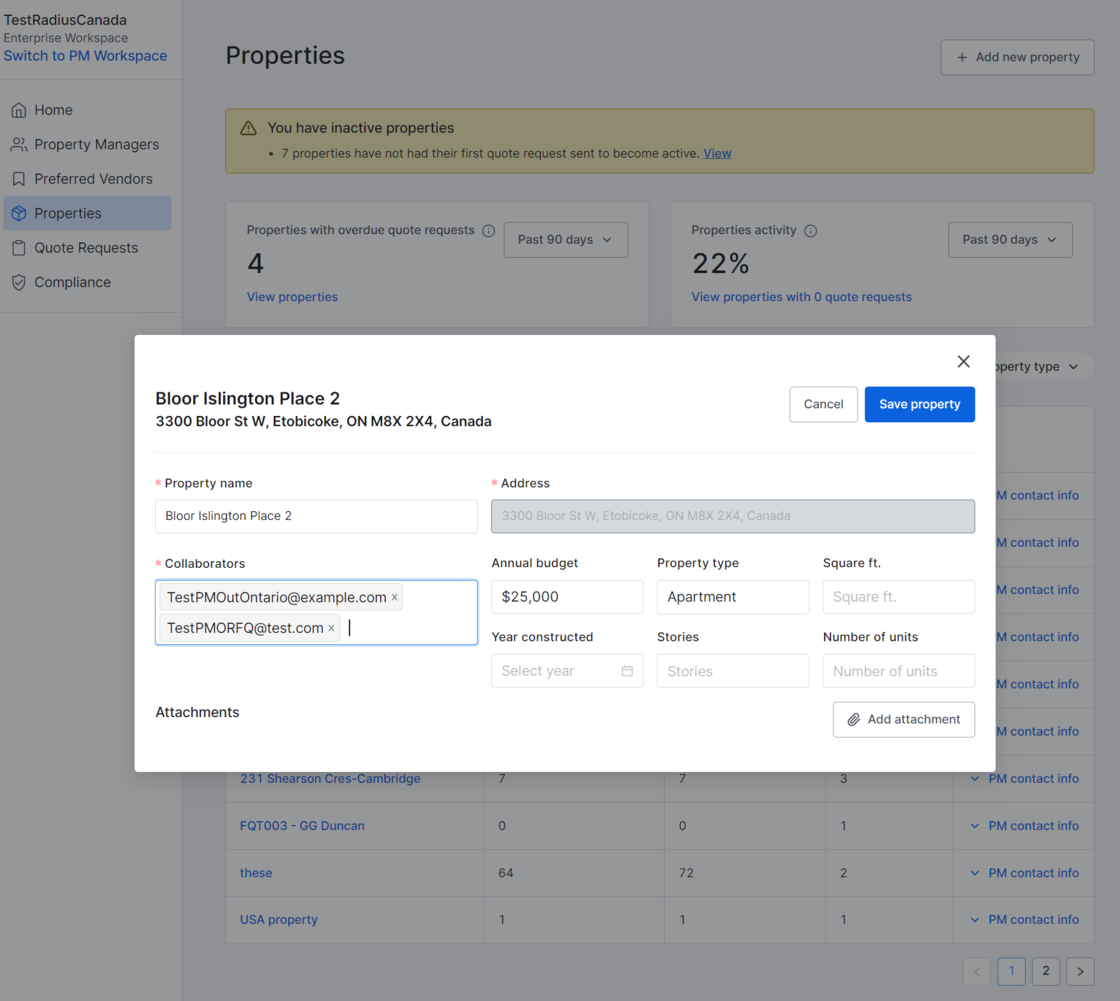Open Properties activity Past 90 days dropdown
Viewport: 1120px width, 1001px height.
pyautogui.click(x=1009, y=240)
